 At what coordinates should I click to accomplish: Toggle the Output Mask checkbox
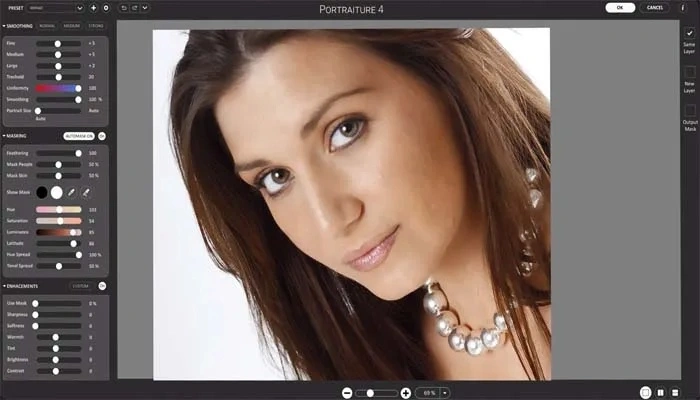[689, 109]
